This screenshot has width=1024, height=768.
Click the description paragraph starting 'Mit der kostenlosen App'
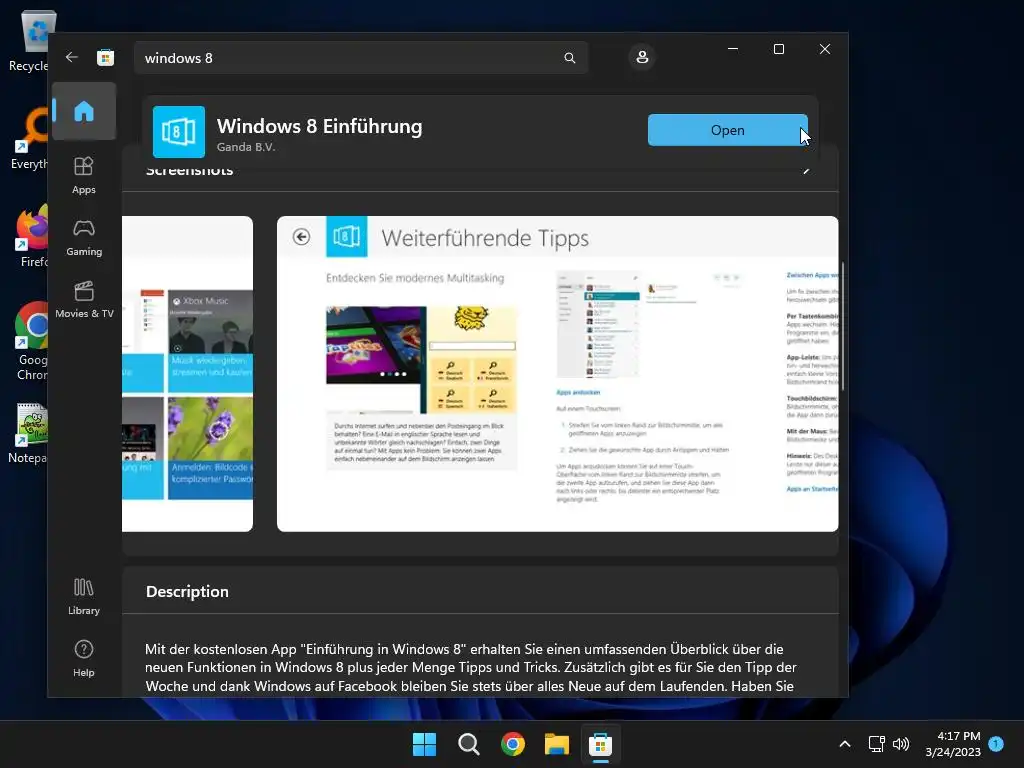470,667
